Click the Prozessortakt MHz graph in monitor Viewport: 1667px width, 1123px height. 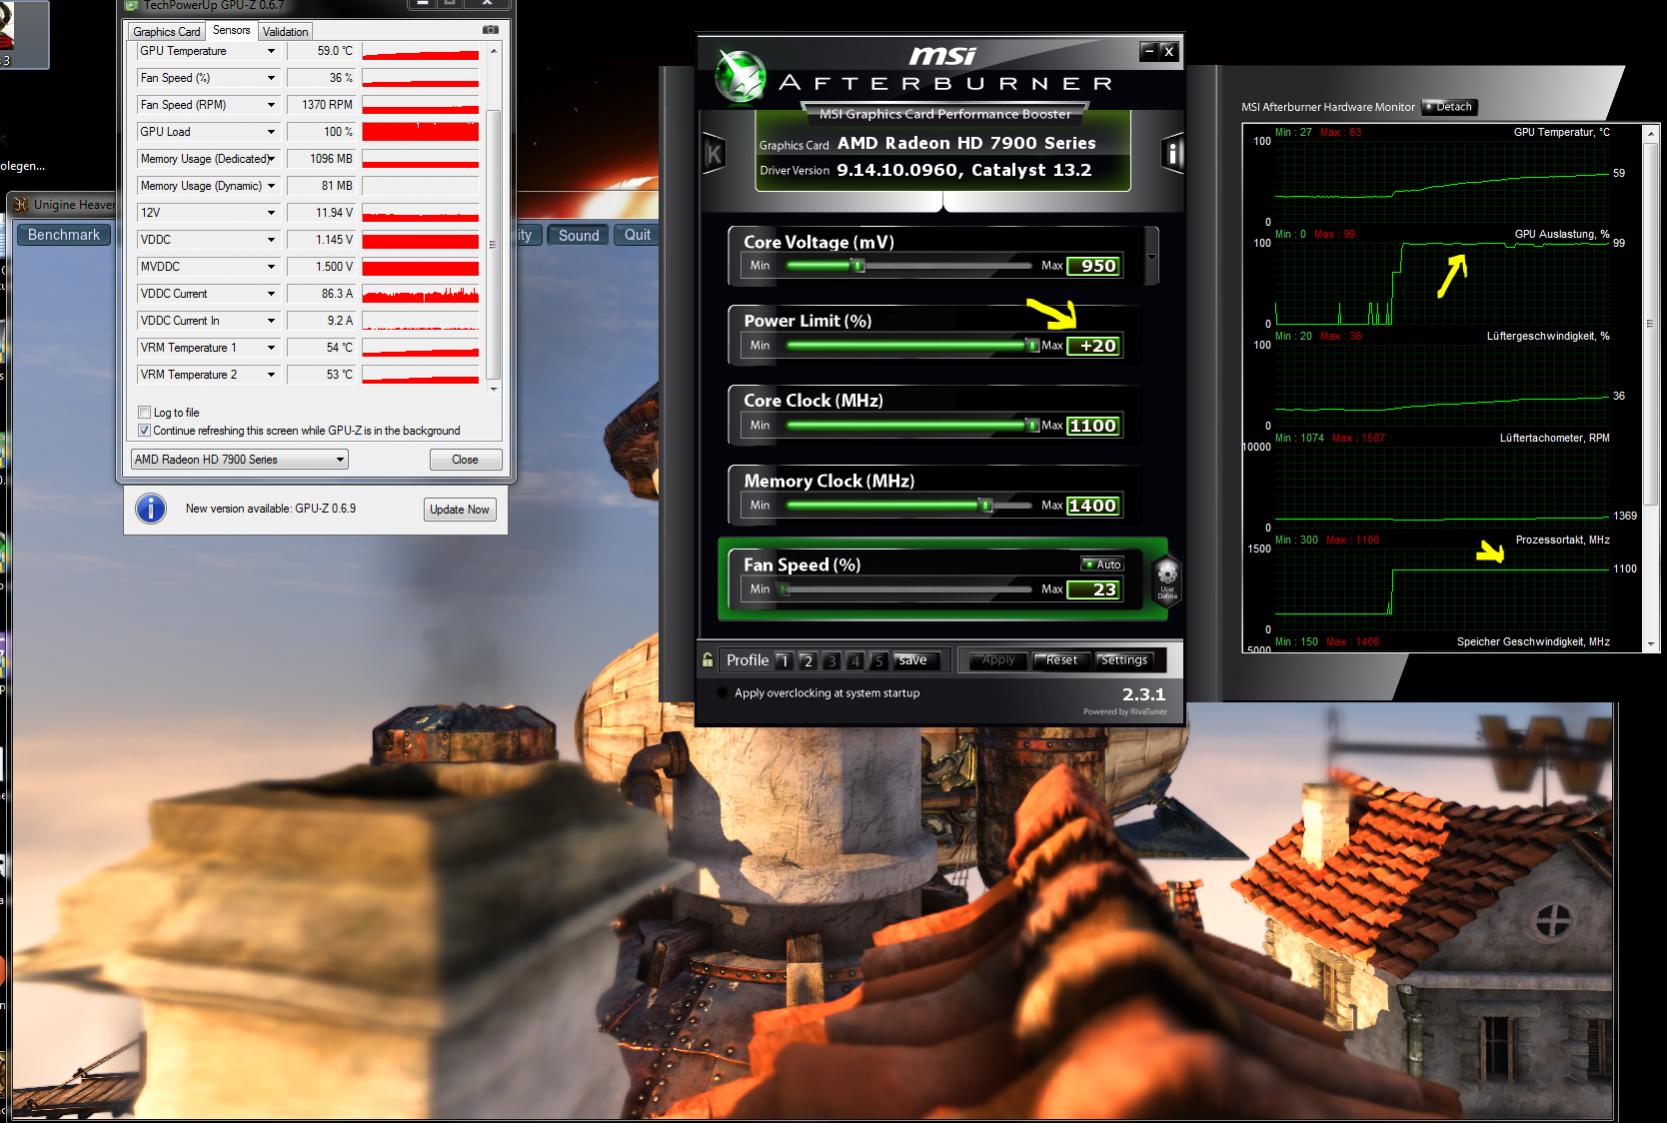[x=1441, y=588]
